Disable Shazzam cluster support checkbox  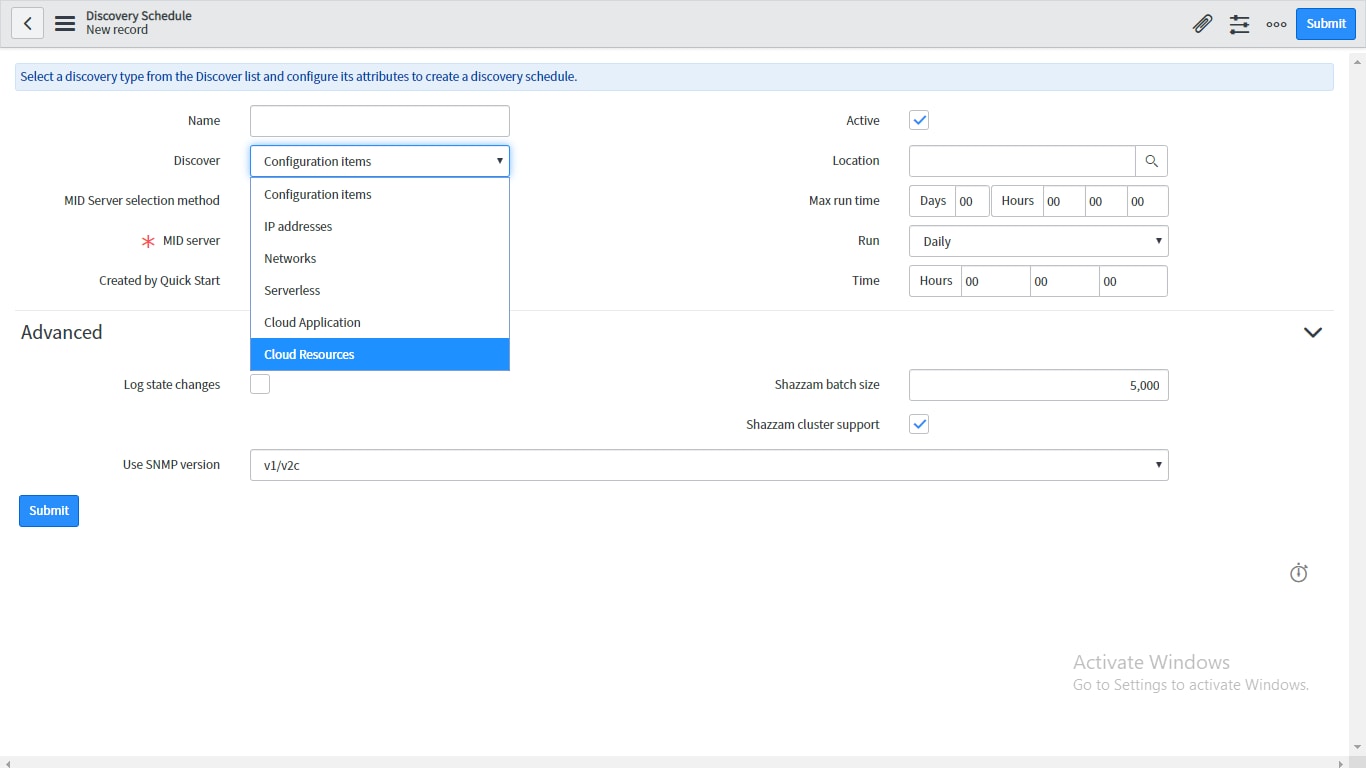point(919,424)
